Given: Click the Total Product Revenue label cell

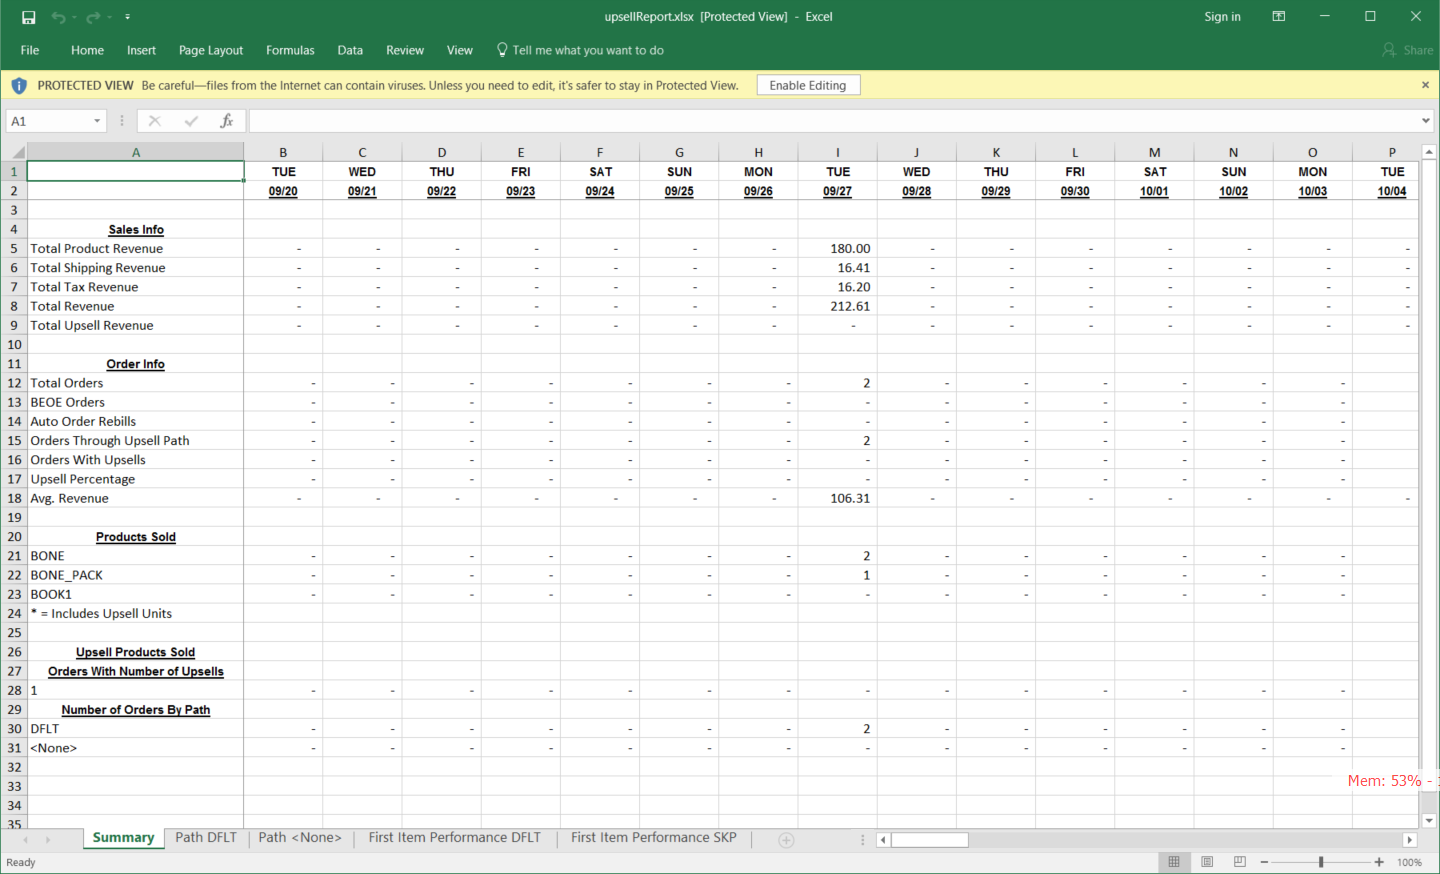Looking at the screenshot, I should click(135, 249).
